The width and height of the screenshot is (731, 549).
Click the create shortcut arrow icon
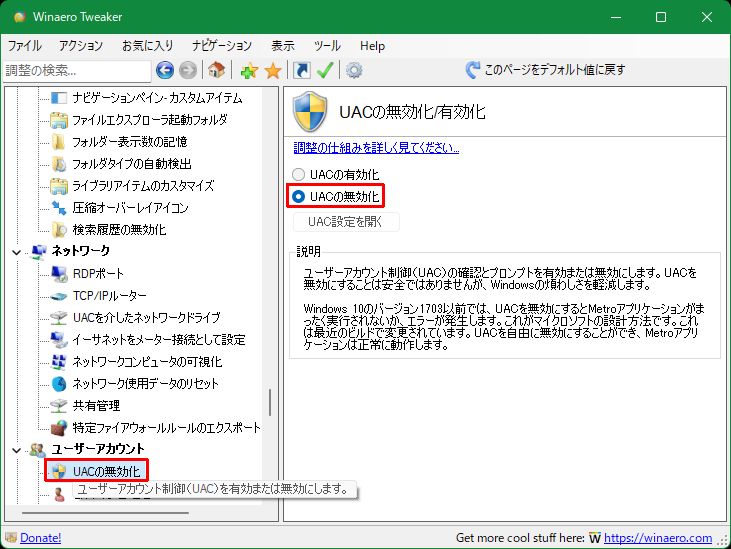[x=302, y=70]
